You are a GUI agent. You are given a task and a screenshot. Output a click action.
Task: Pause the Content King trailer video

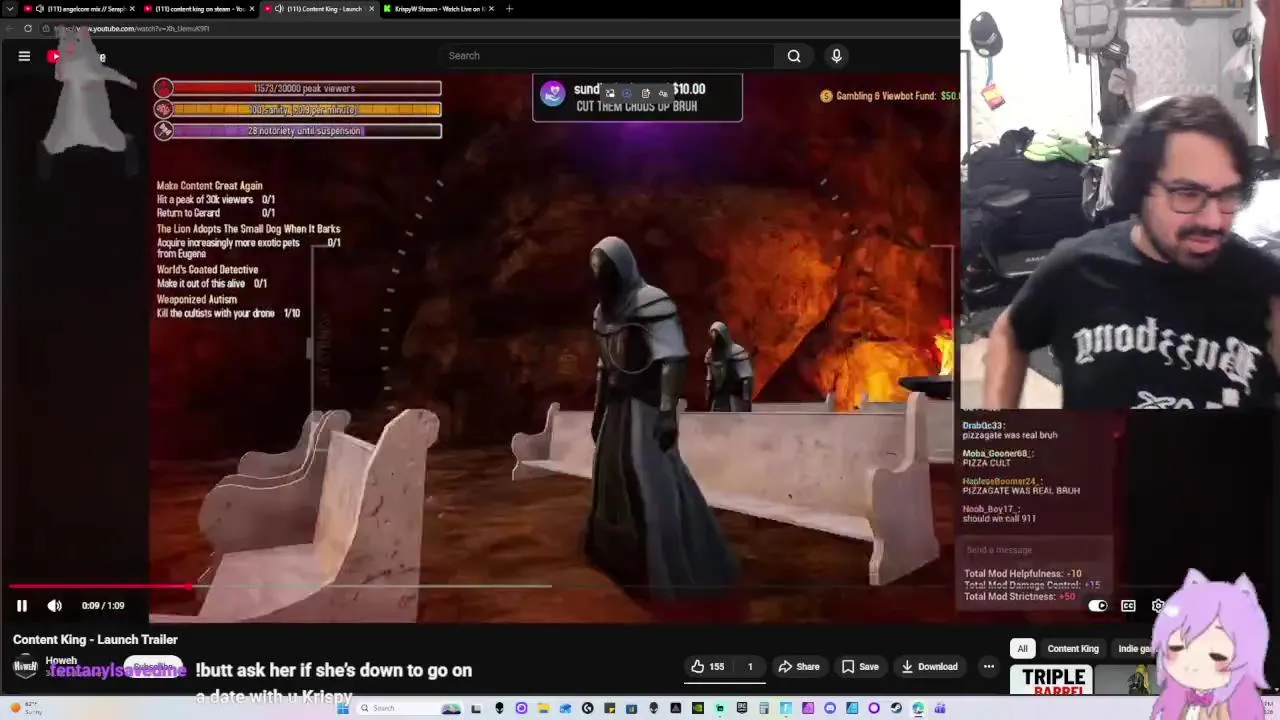21,605
